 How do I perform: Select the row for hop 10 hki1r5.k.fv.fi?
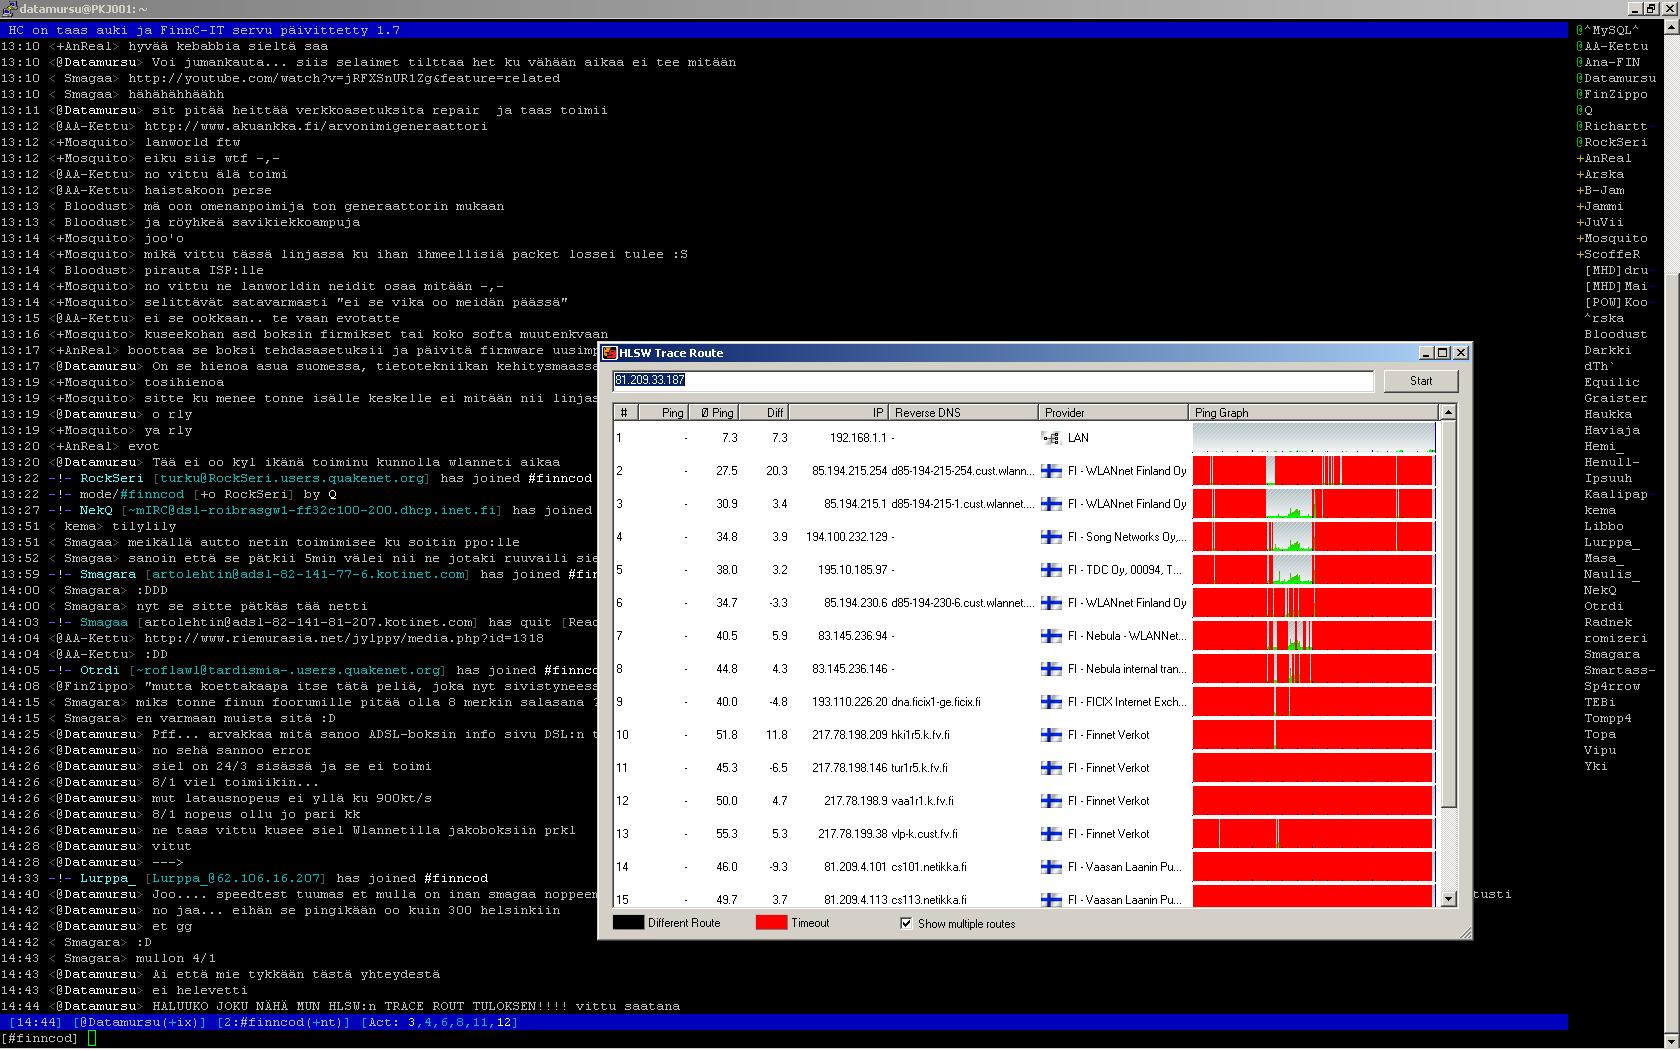[900, 735]
